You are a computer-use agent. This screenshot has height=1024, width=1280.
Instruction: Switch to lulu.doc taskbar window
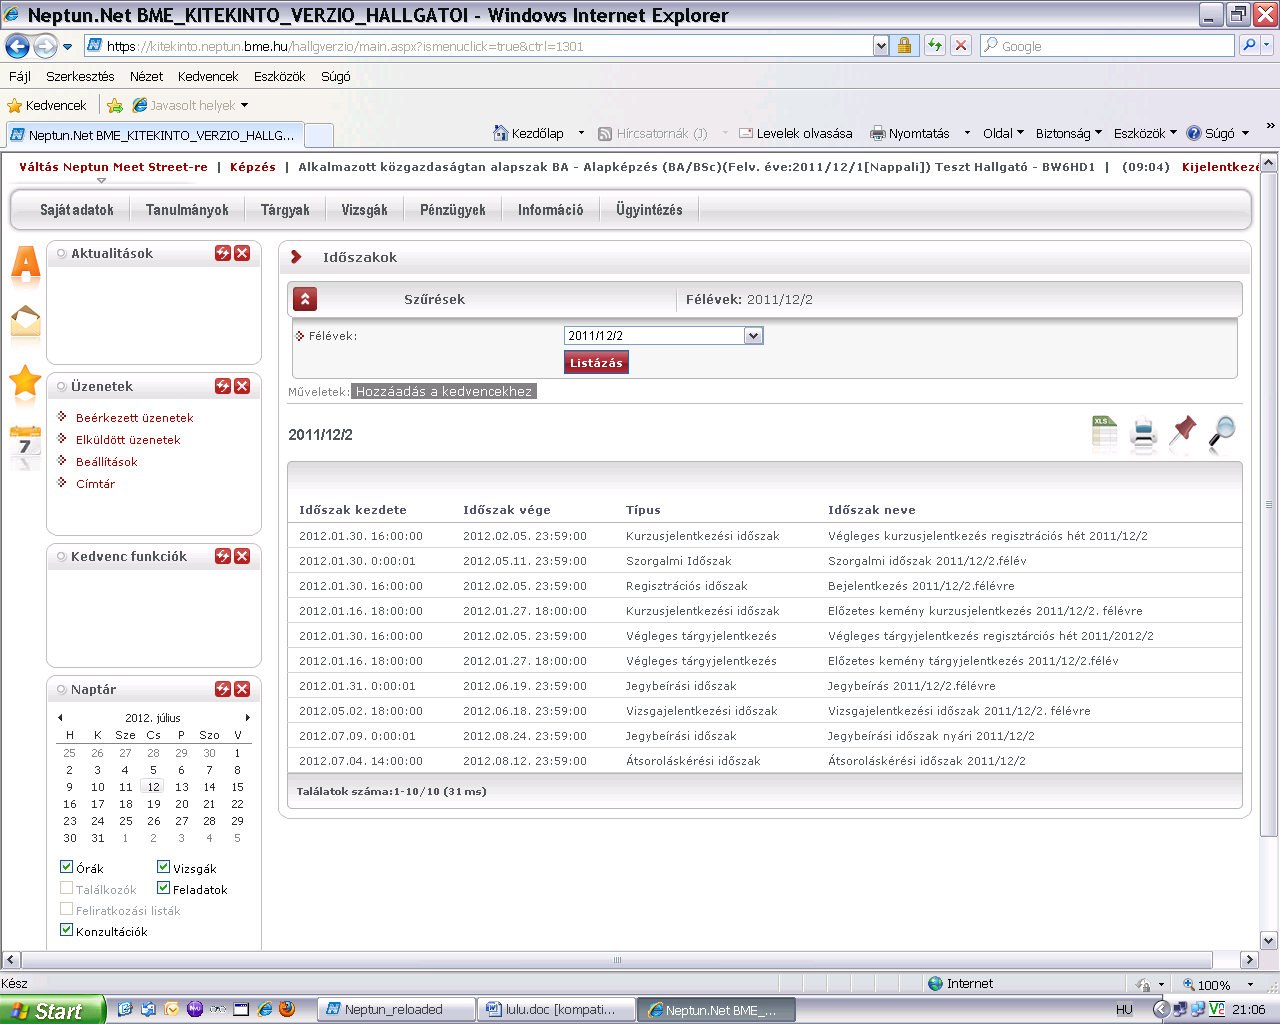click(556, 1009)
